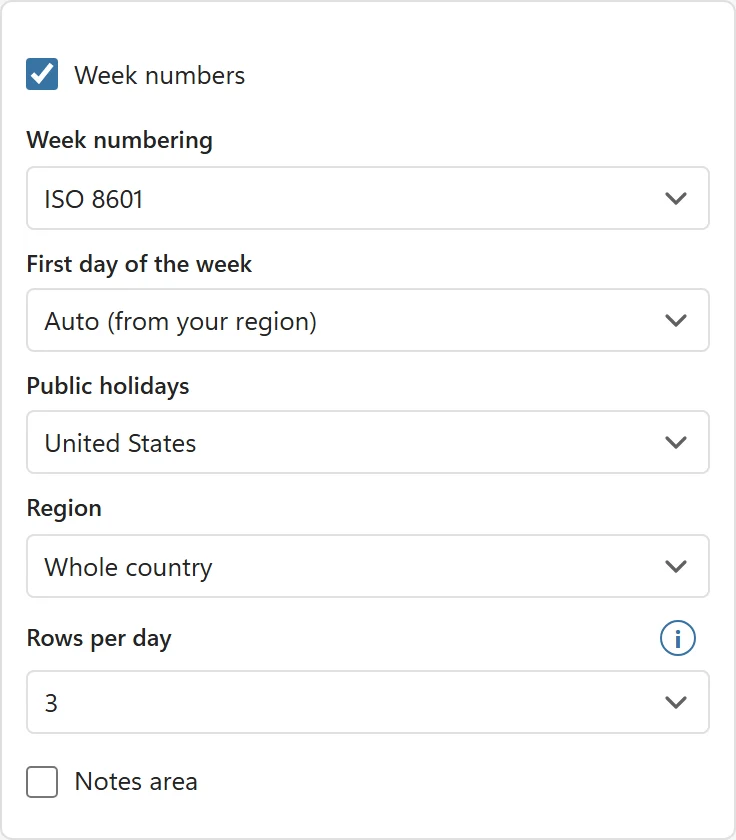Image resolution: width=736 pixels, height=840 pixels.
Task: Open the Public holidays United States dropdown
Action: click(368, 442)
